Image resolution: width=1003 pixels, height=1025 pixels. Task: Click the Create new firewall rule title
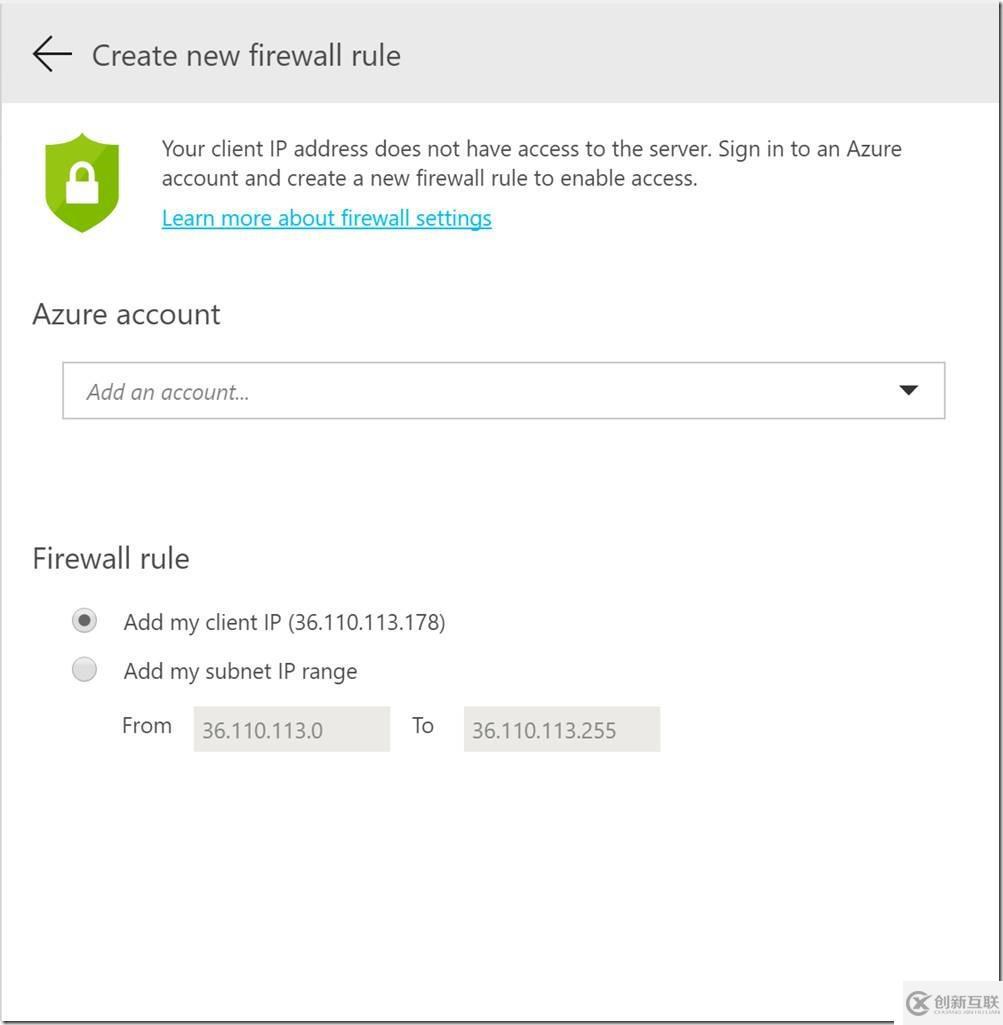pyautogui.click(x=245, y=56)
